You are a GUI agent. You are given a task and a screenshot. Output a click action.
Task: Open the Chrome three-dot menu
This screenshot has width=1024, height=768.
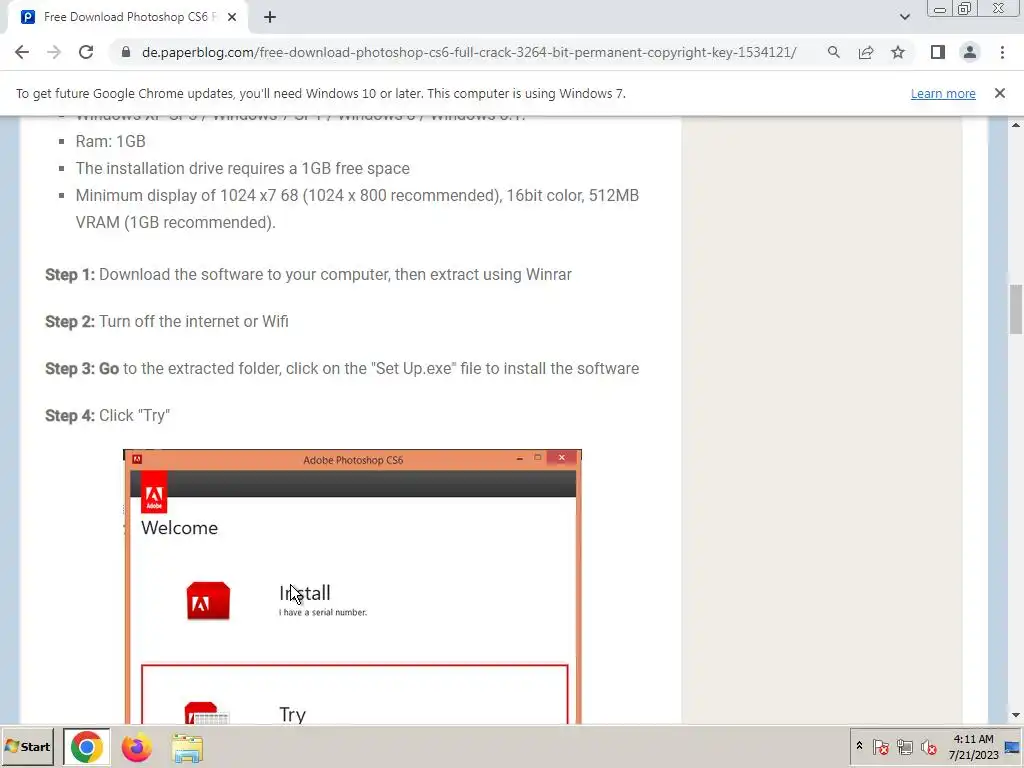click(x=1002, y=52)
